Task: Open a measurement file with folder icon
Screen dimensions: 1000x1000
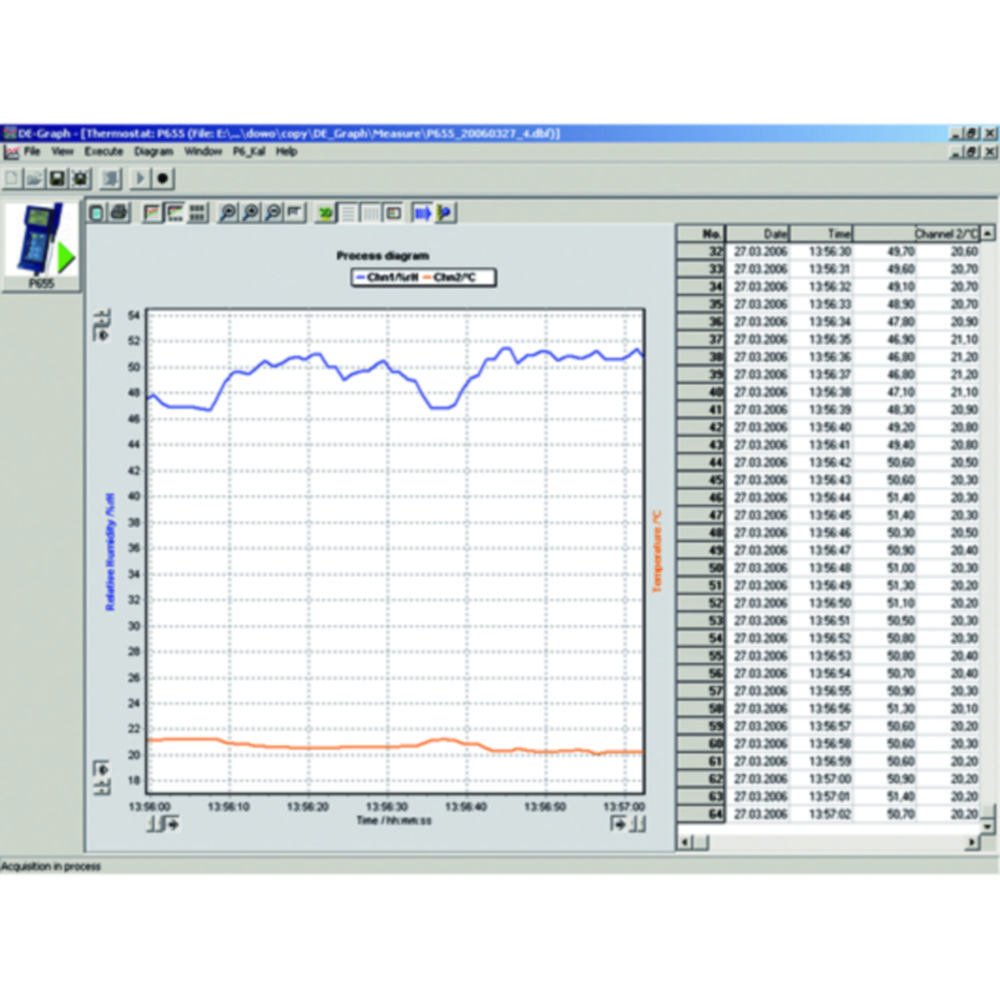Action: (x=33, y=179)
